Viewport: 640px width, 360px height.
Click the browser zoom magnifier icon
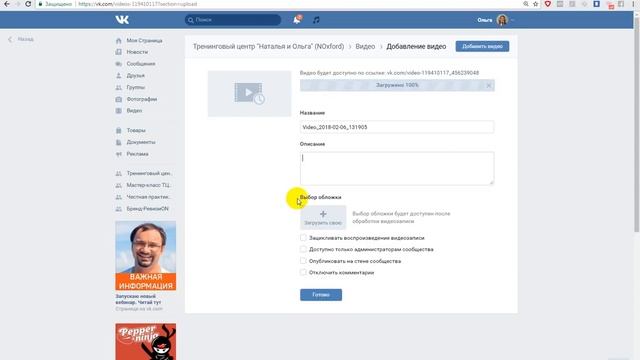pos(526,4)
